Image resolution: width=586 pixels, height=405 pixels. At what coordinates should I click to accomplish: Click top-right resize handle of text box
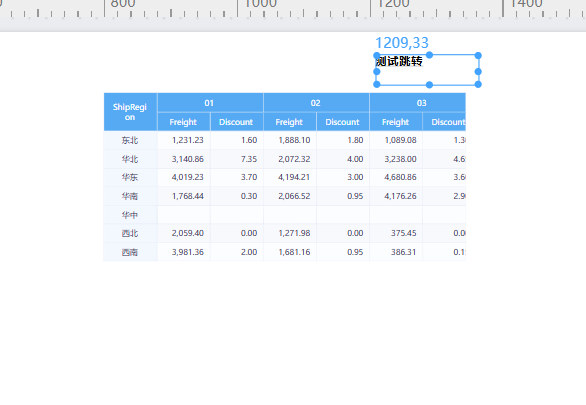coord(478,56)
